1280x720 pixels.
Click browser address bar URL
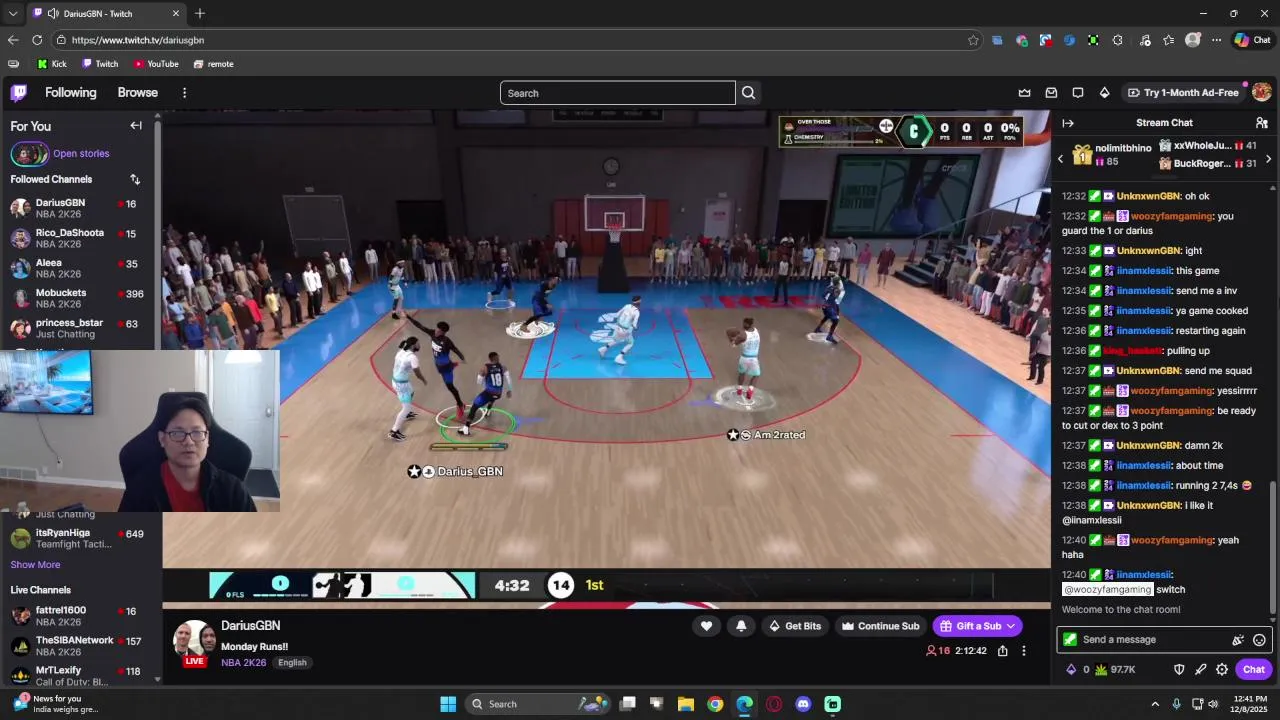click(138, 40)
